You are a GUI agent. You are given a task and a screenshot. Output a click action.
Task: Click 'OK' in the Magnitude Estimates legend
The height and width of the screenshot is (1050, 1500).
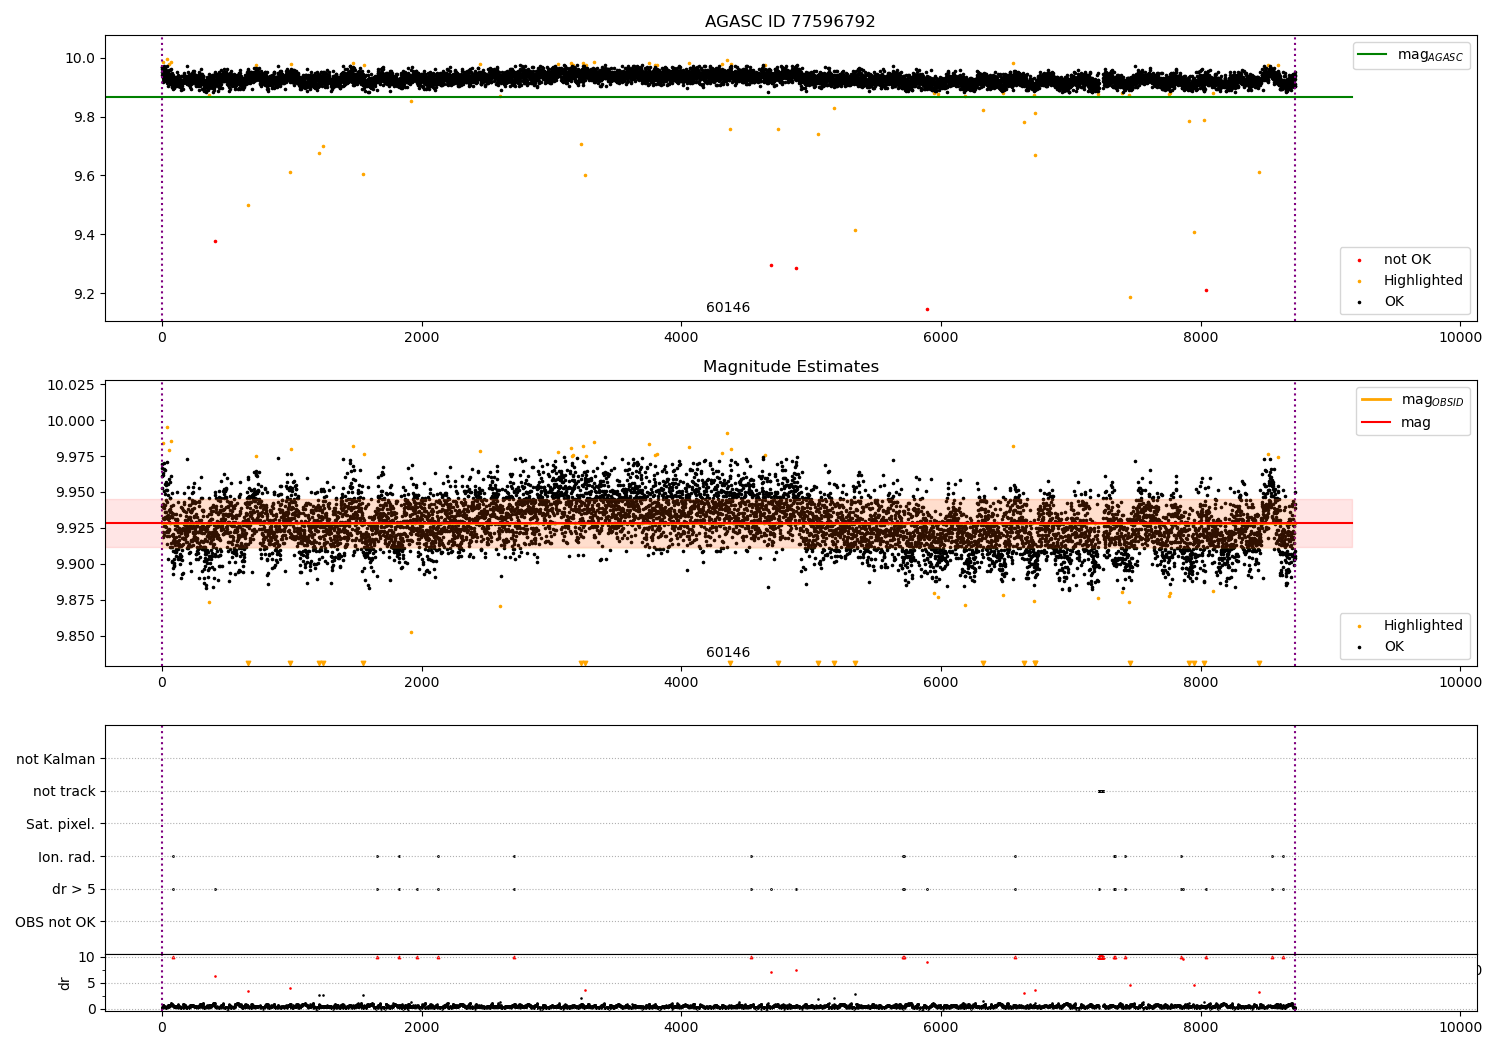(1394, 646)
